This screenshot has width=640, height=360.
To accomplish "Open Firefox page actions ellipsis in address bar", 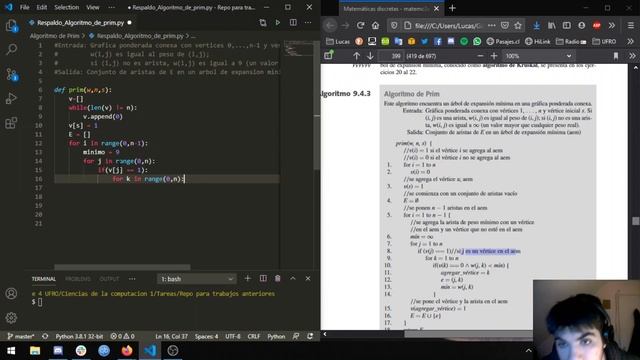I will [x=492, y=25].
